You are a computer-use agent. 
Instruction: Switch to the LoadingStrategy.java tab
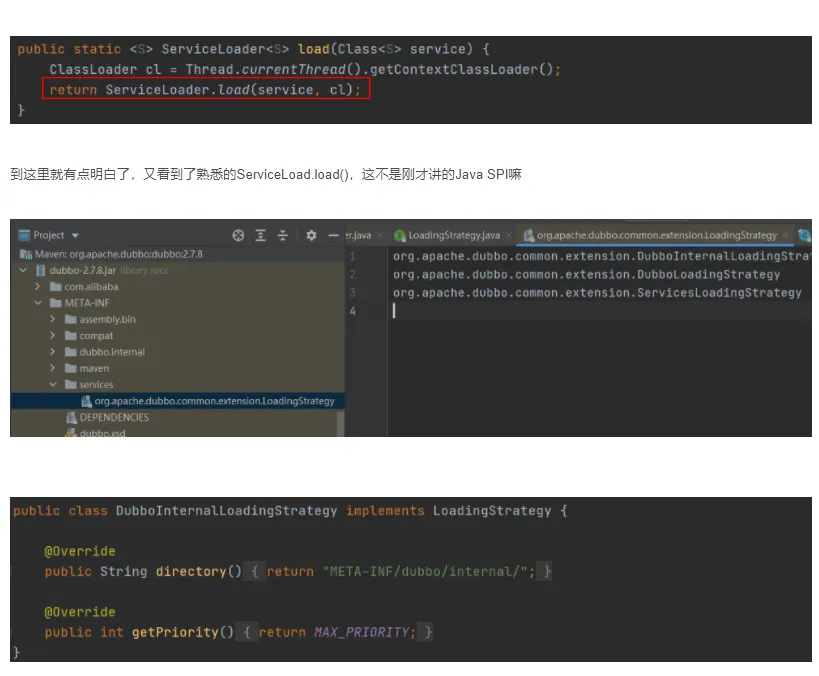453,236
